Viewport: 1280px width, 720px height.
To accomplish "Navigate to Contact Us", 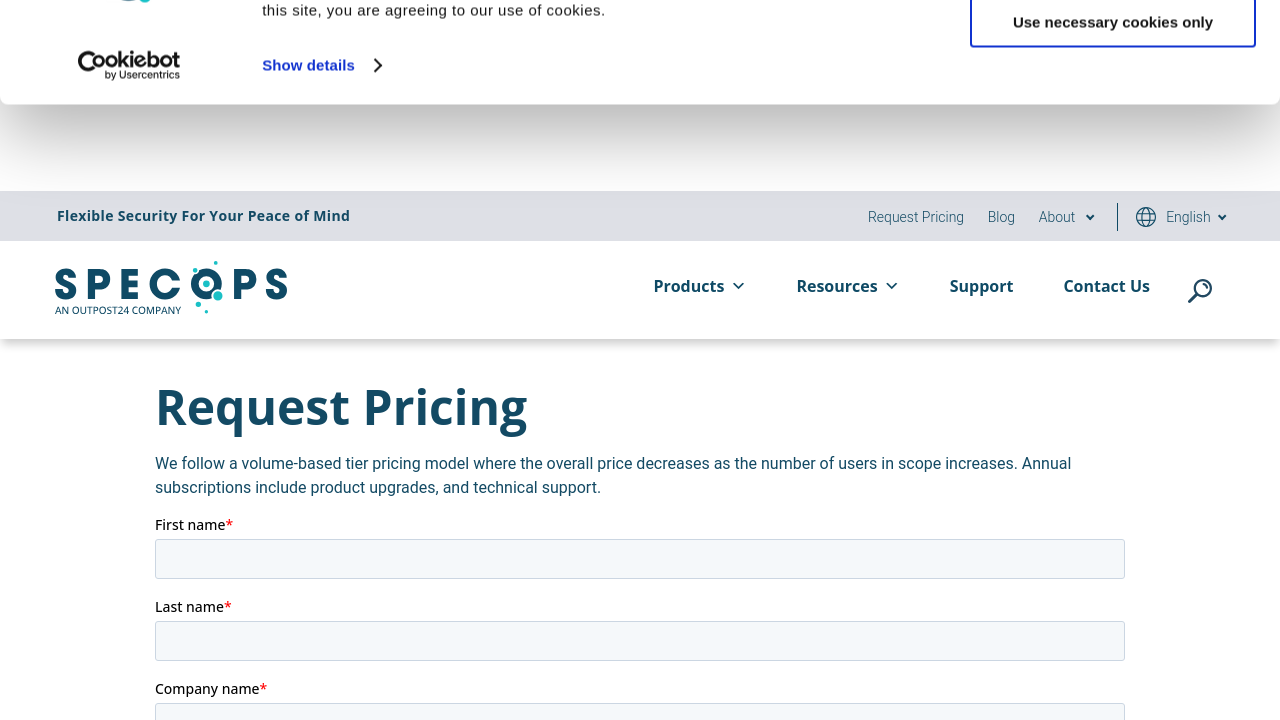I will click(1106, 286).
